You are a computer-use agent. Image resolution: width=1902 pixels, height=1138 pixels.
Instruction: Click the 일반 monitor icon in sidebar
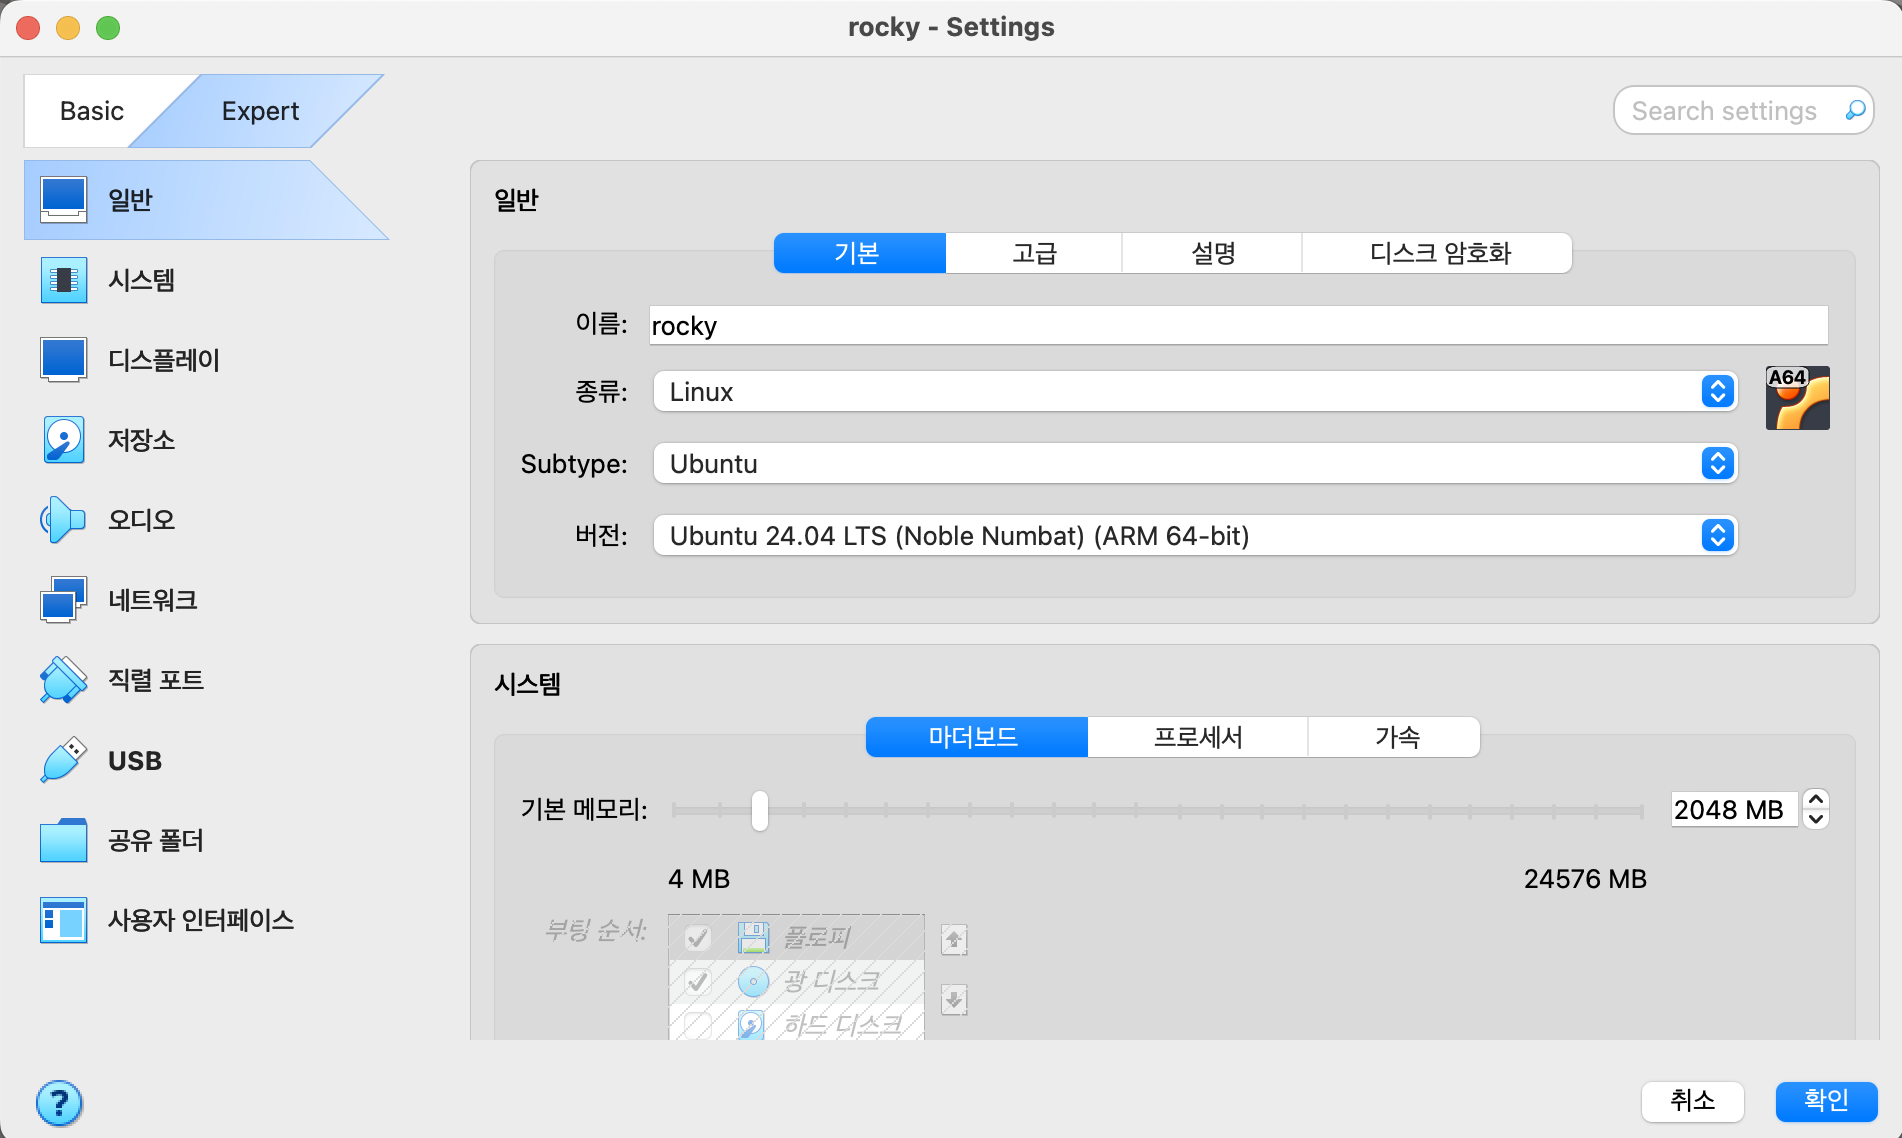click(63, 199)
